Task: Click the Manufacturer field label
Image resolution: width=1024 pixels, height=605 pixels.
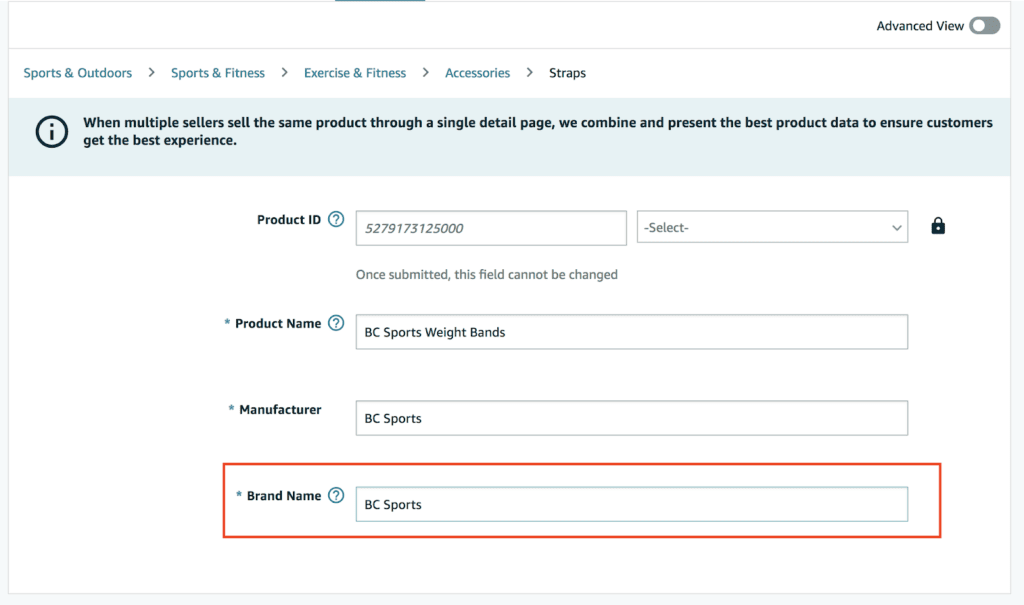Action: pos(279,410)
